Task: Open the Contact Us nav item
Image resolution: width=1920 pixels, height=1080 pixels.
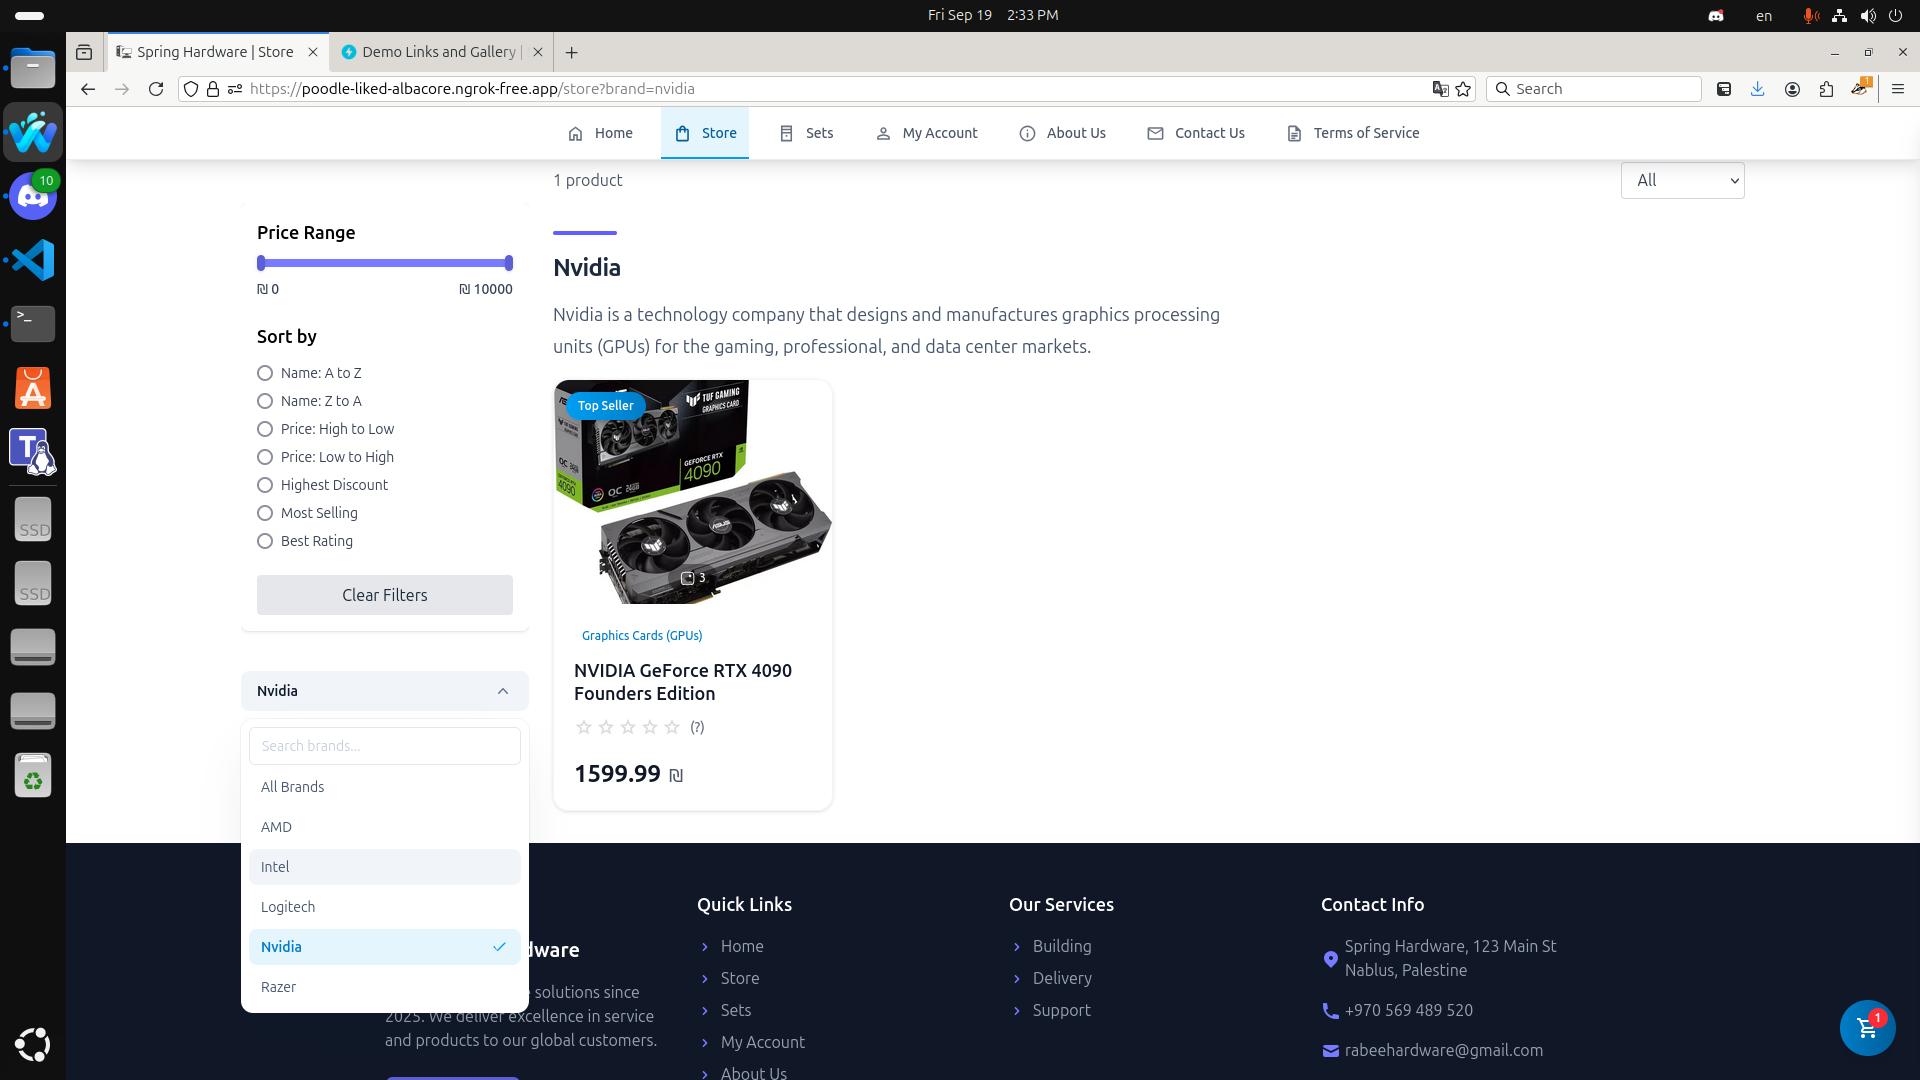Action: pyautogui.click(x=1196, y=133)
